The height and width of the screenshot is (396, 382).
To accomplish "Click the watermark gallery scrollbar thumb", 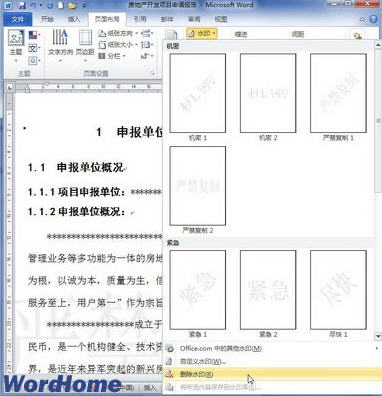I will point(378,121).
